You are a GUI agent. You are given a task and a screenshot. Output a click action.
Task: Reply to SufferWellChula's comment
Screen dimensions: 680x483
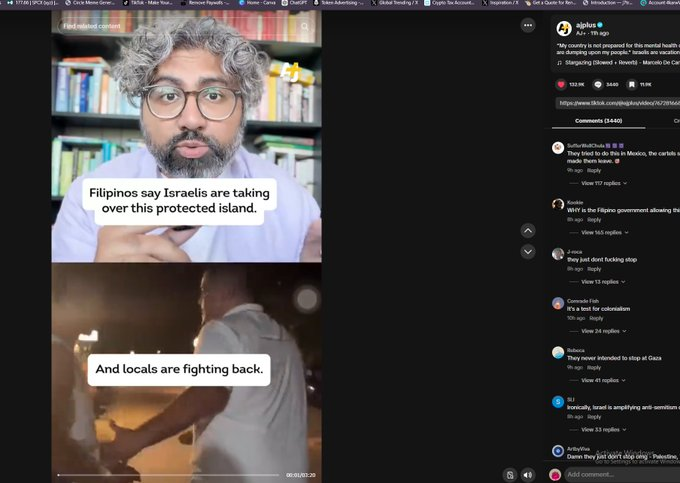[x=594, y=171]
